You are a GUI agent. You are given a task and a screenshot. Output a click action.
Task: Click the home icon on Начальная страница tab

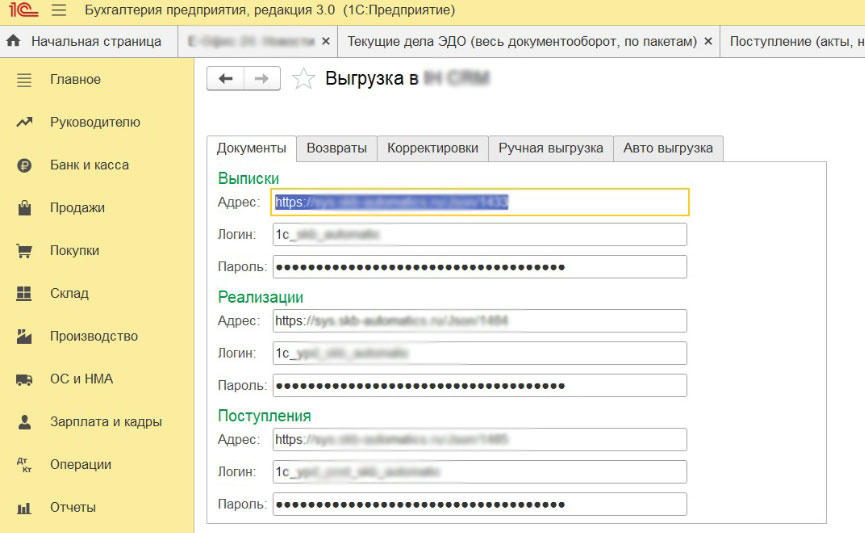tap(13, 41)
